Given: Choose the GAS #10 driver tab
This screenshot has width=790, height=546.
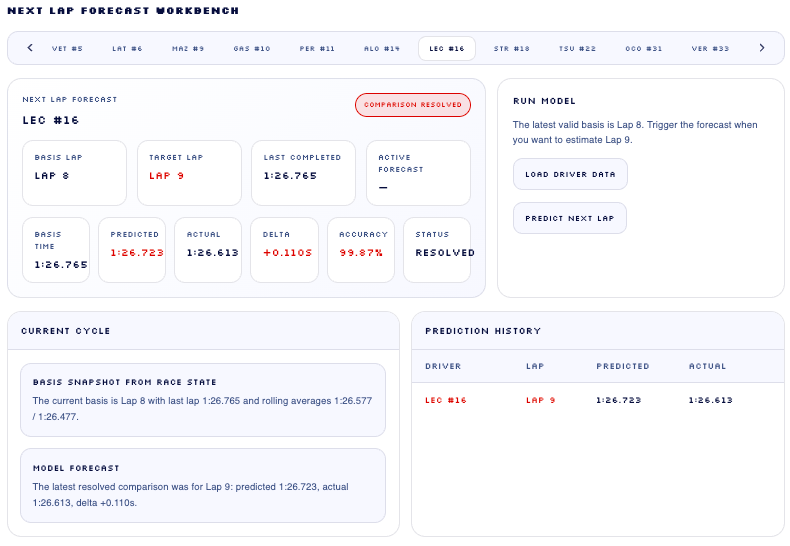Looking at the screenshot, I should (x=252, y=48).
